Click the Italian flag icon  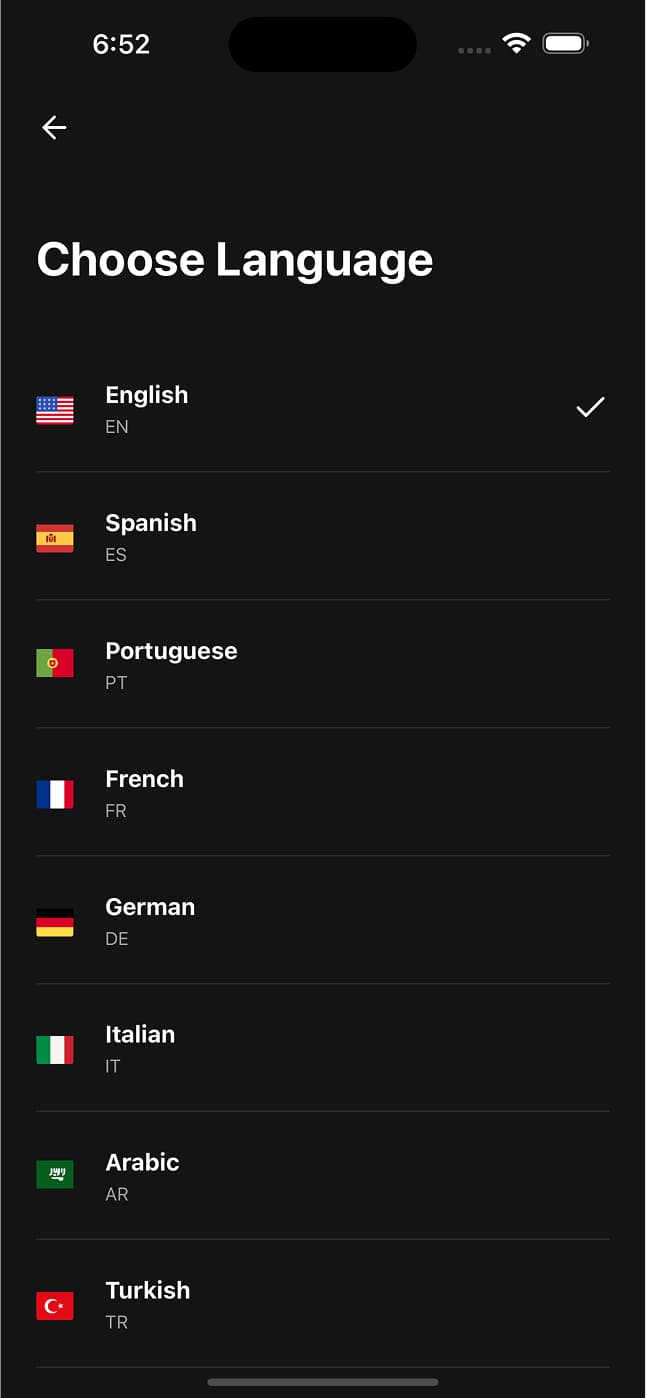click(x=54, y=1050)
